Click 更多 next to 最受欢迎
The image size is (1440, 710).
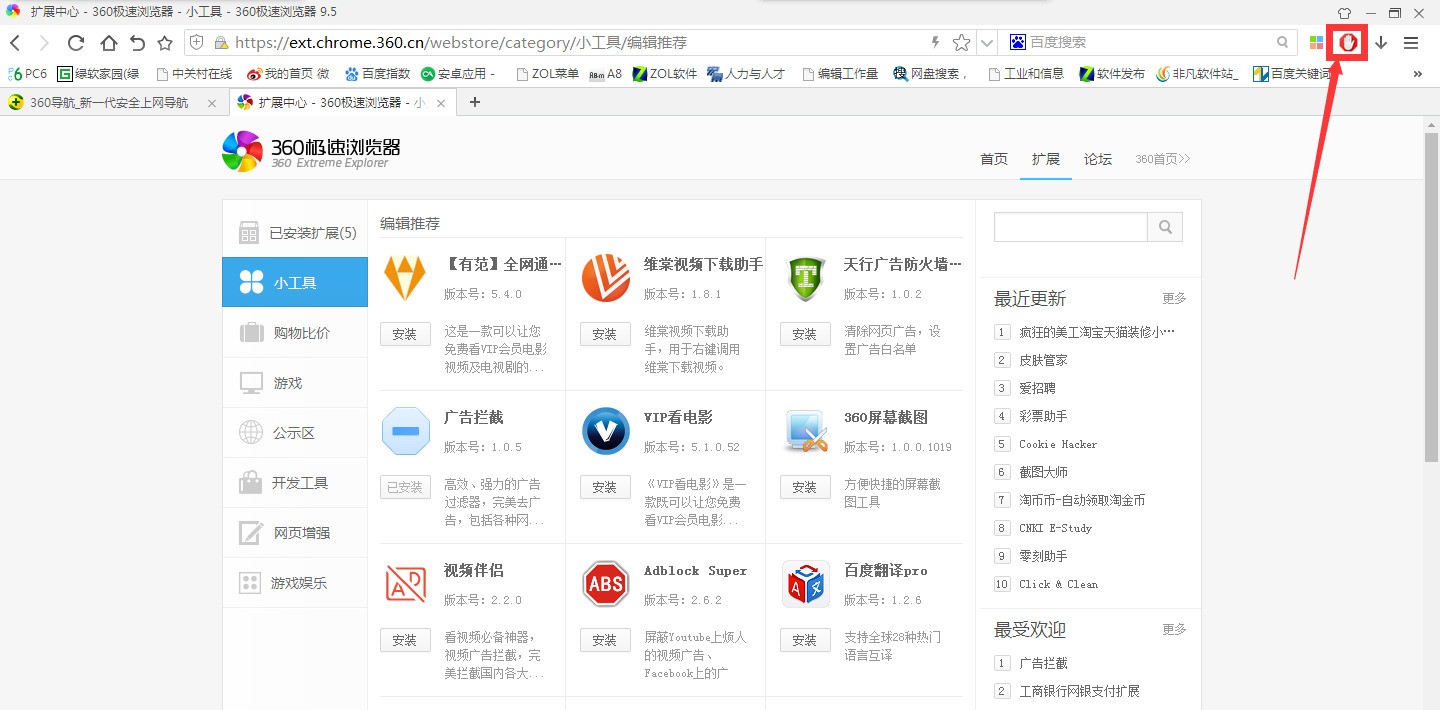coord(1174,629)
